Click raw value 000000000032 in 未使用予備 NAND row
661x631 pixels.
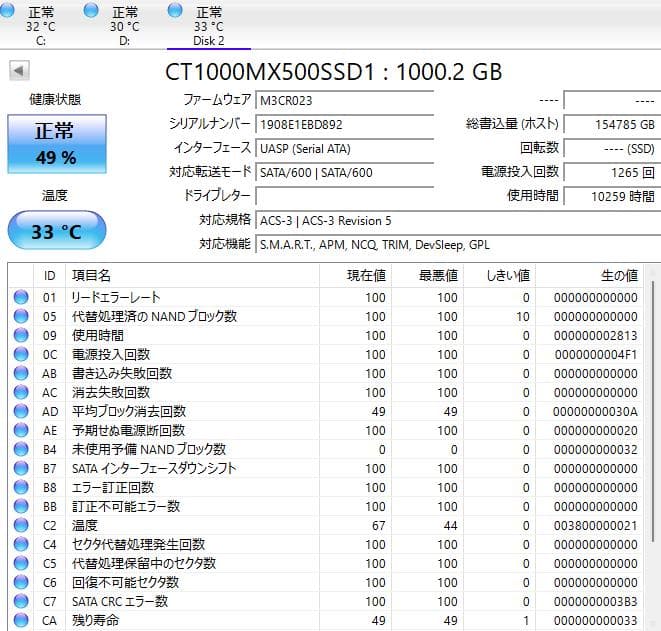[595, 450]
